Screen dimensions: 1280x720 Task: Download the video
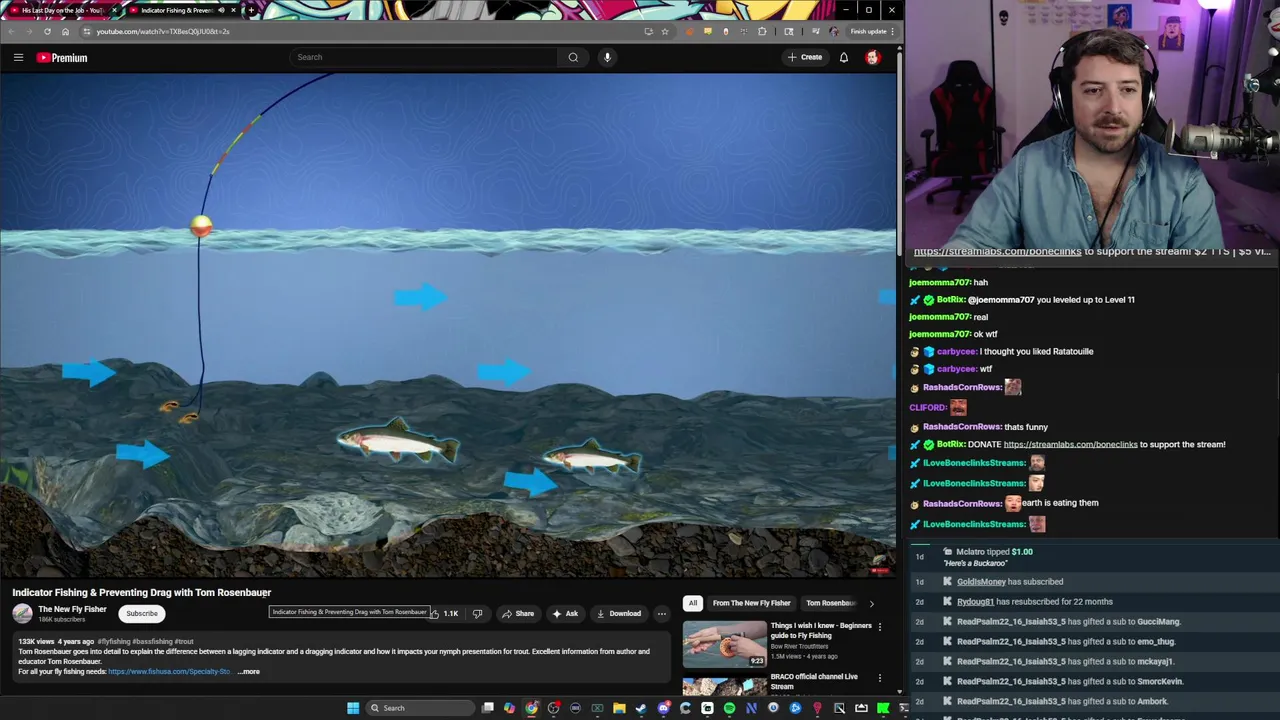619,613
